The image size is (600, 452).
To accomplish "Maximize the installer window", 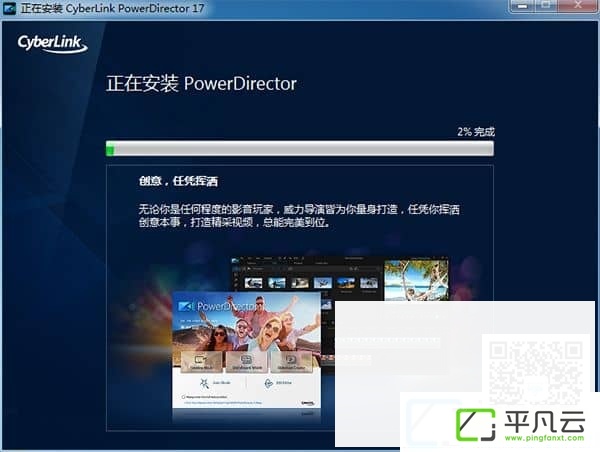I will pyautogui.click(x=546, y=6).
